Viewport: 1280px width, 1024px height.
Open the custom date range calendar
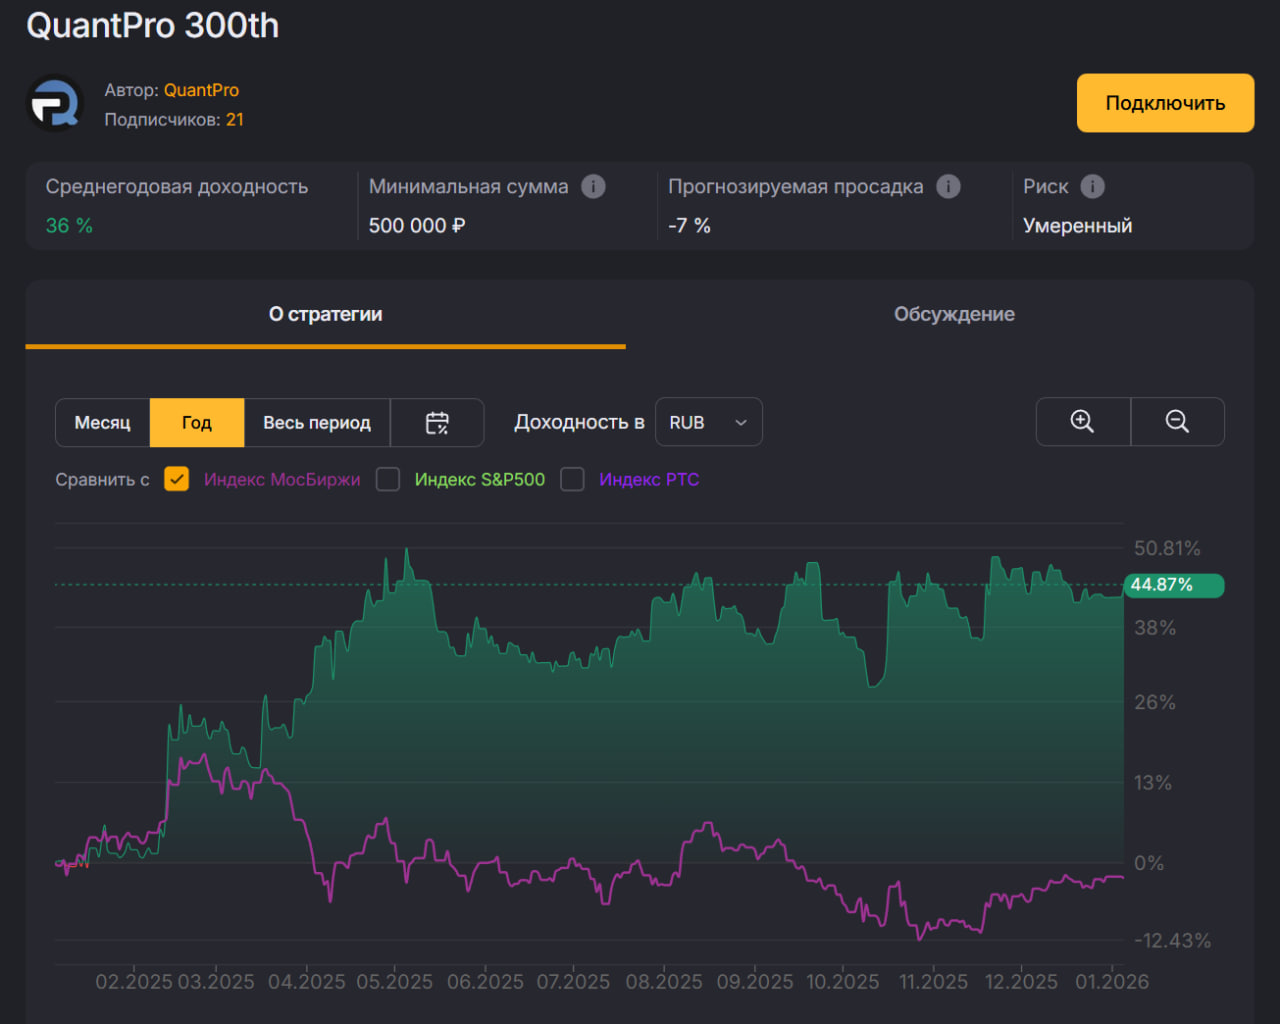437,423
